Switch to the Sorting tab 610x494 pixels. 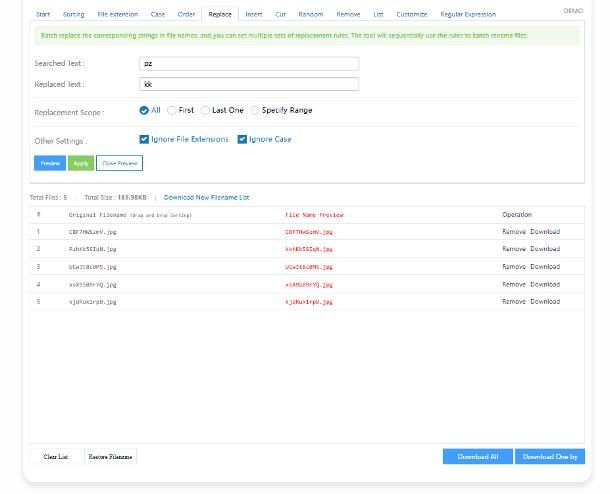tap(74, 15)
